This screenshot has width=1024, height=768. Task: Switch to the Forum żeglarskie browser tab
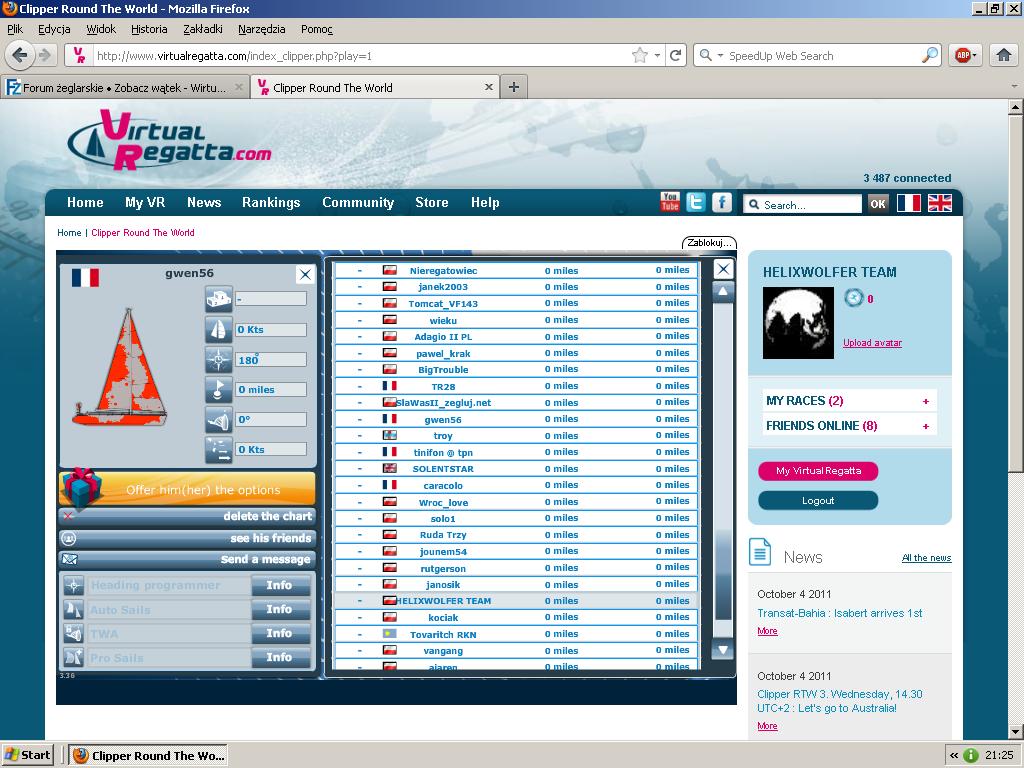pos(124,88)
